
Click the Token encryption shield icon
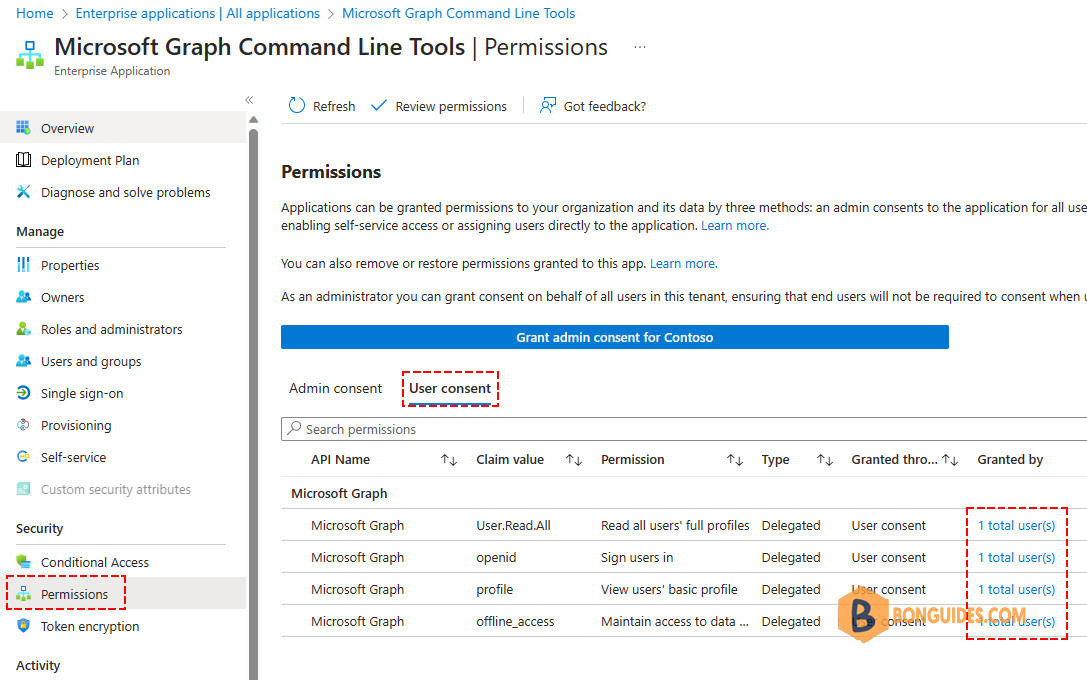coord(23,625)
